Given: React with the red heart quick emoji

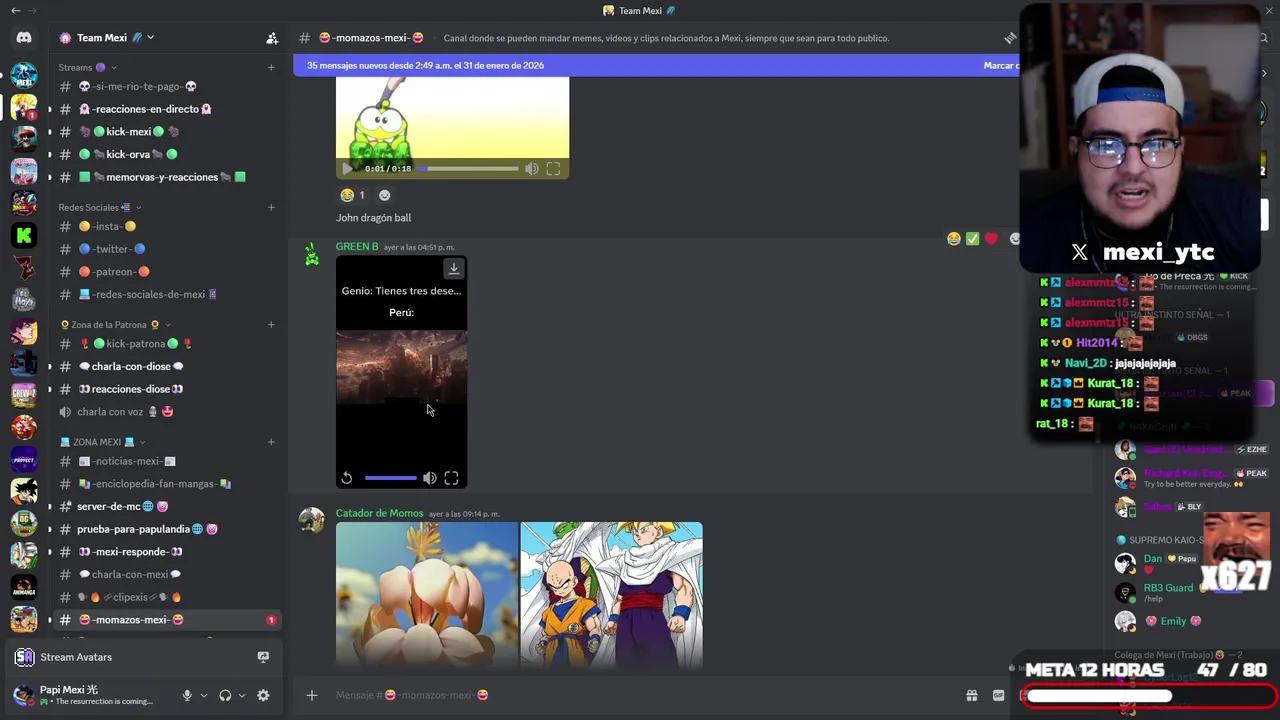Looking at the screenshot, I should coord(991,239).
